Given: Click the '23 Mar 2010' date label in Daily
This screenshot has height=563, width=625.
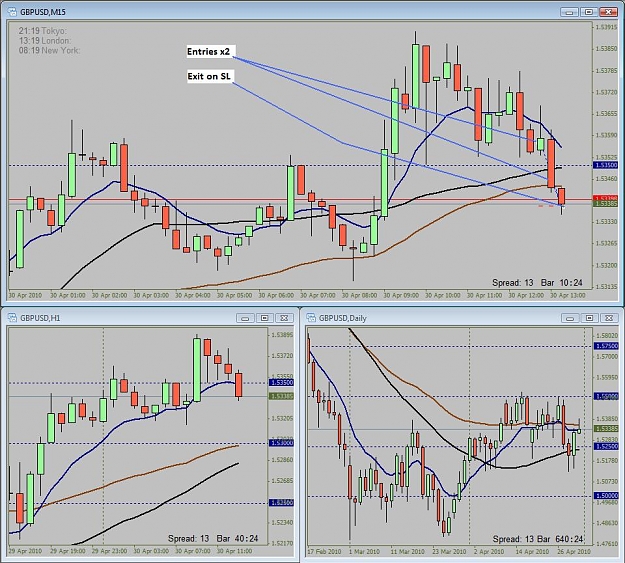Looking at the screenshot, I should [x=449, y=552].
